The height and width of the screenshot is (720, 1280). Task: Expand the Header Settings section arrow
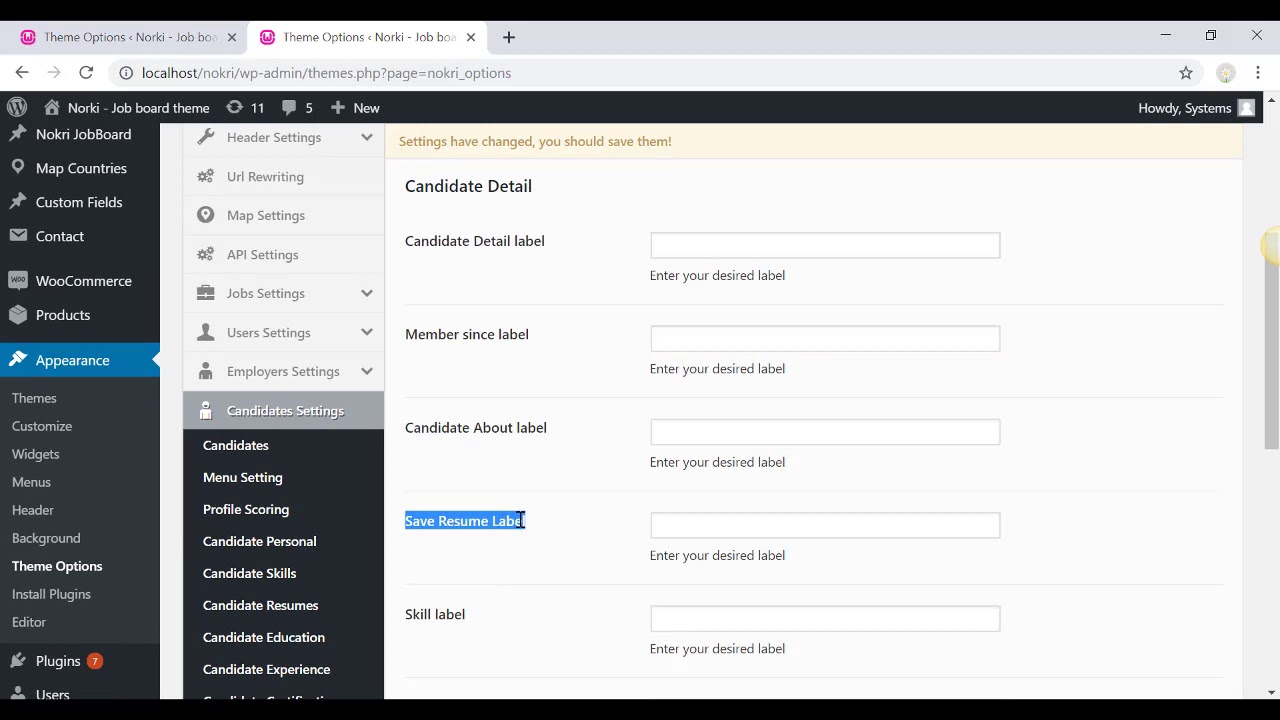(x=367, y=137)
